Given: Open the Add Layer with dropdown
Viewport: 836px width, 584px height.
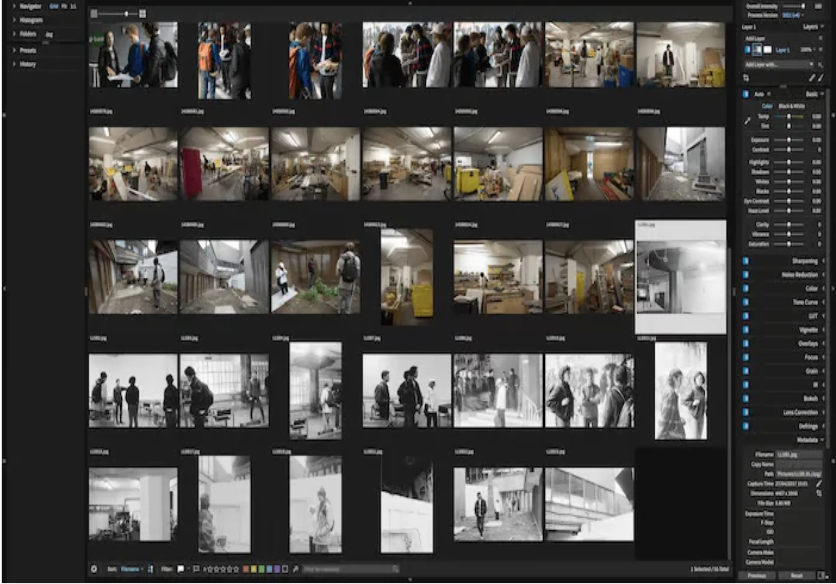Looking at the screenshot, I should (x=779, y=65).
